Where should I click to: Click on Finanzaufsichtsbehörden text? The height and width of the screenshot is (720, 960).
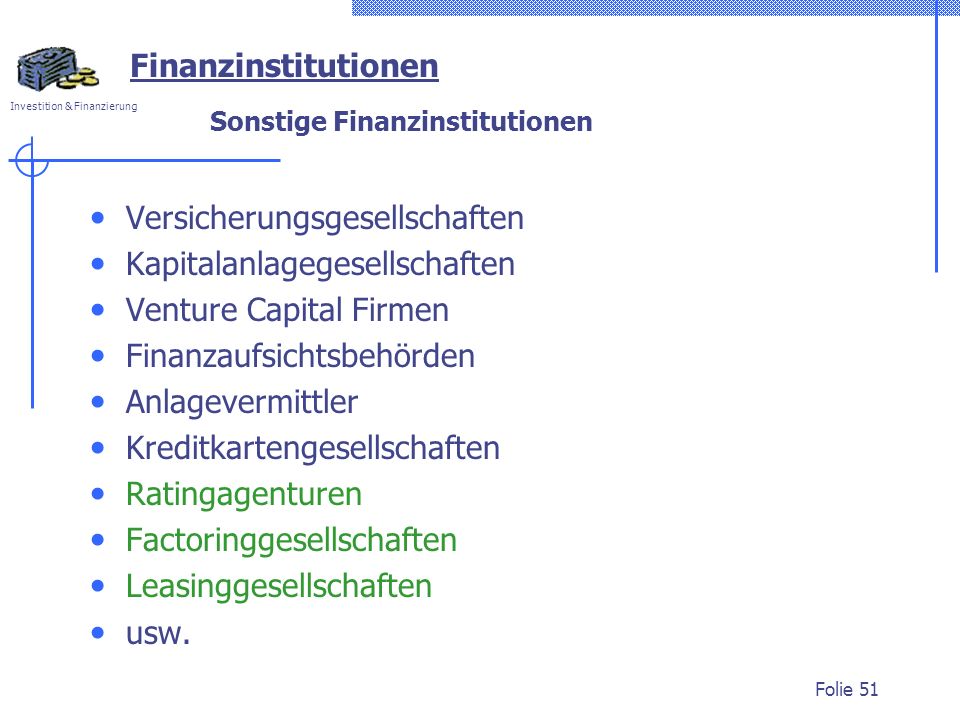point(300,356)
